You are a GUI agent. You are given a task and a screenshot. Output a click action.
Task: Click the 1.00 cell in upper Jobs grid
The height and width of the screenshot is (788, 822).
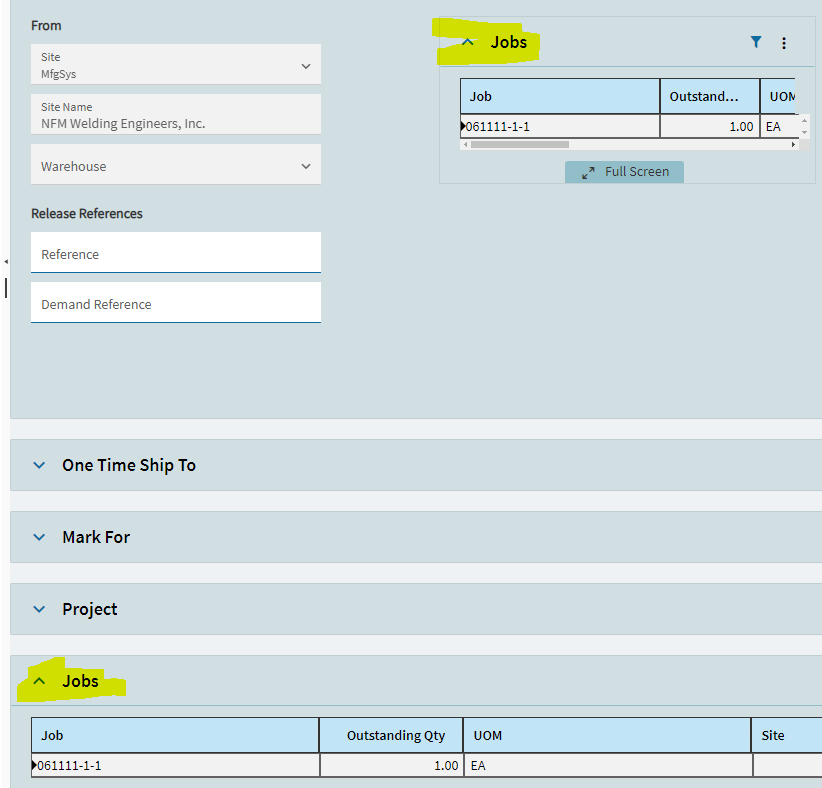pos(710,126)
